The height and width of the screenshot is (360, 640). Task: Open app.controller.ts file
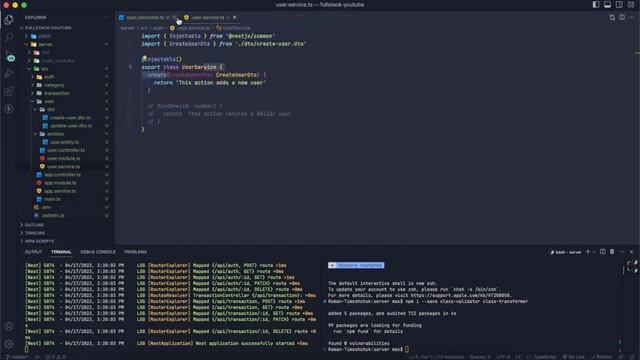(62, 175)
